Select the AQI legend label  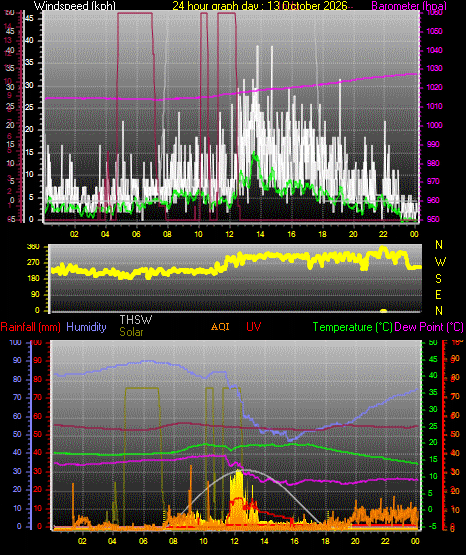click(x=220, y=326)
